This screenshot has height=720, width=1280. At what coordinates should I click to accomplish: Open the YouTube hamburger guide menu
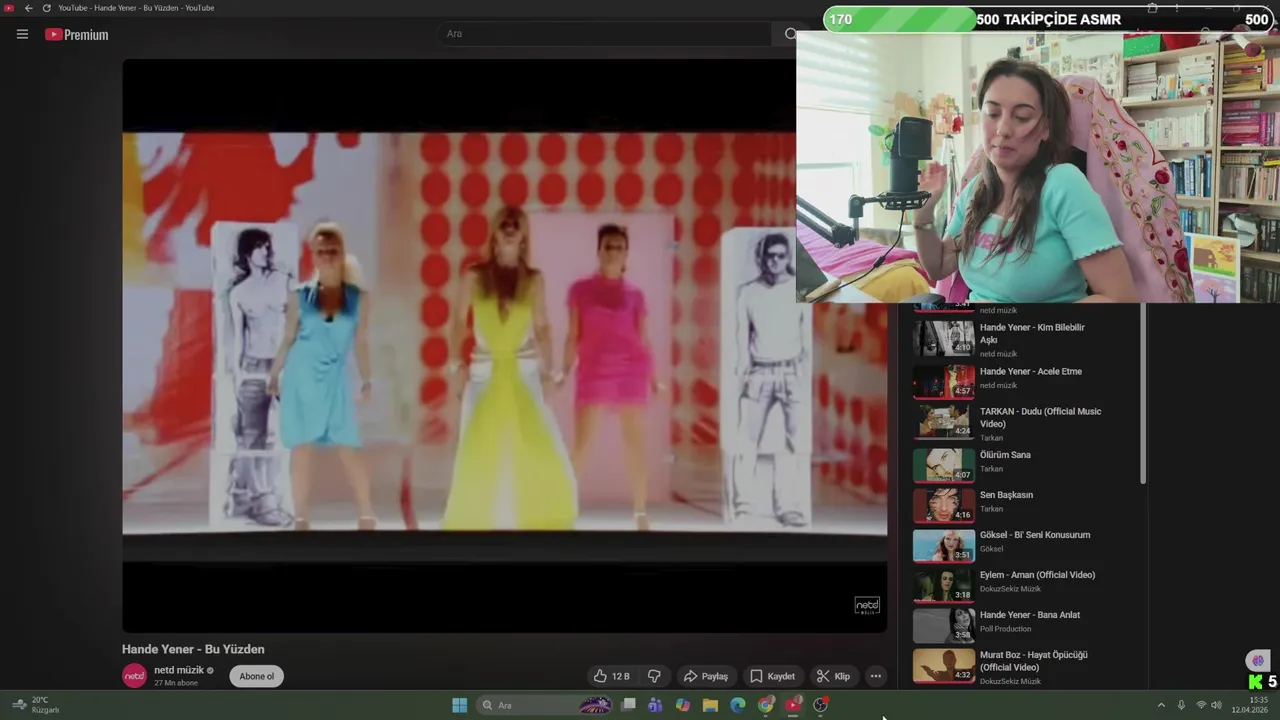point(22,34)
